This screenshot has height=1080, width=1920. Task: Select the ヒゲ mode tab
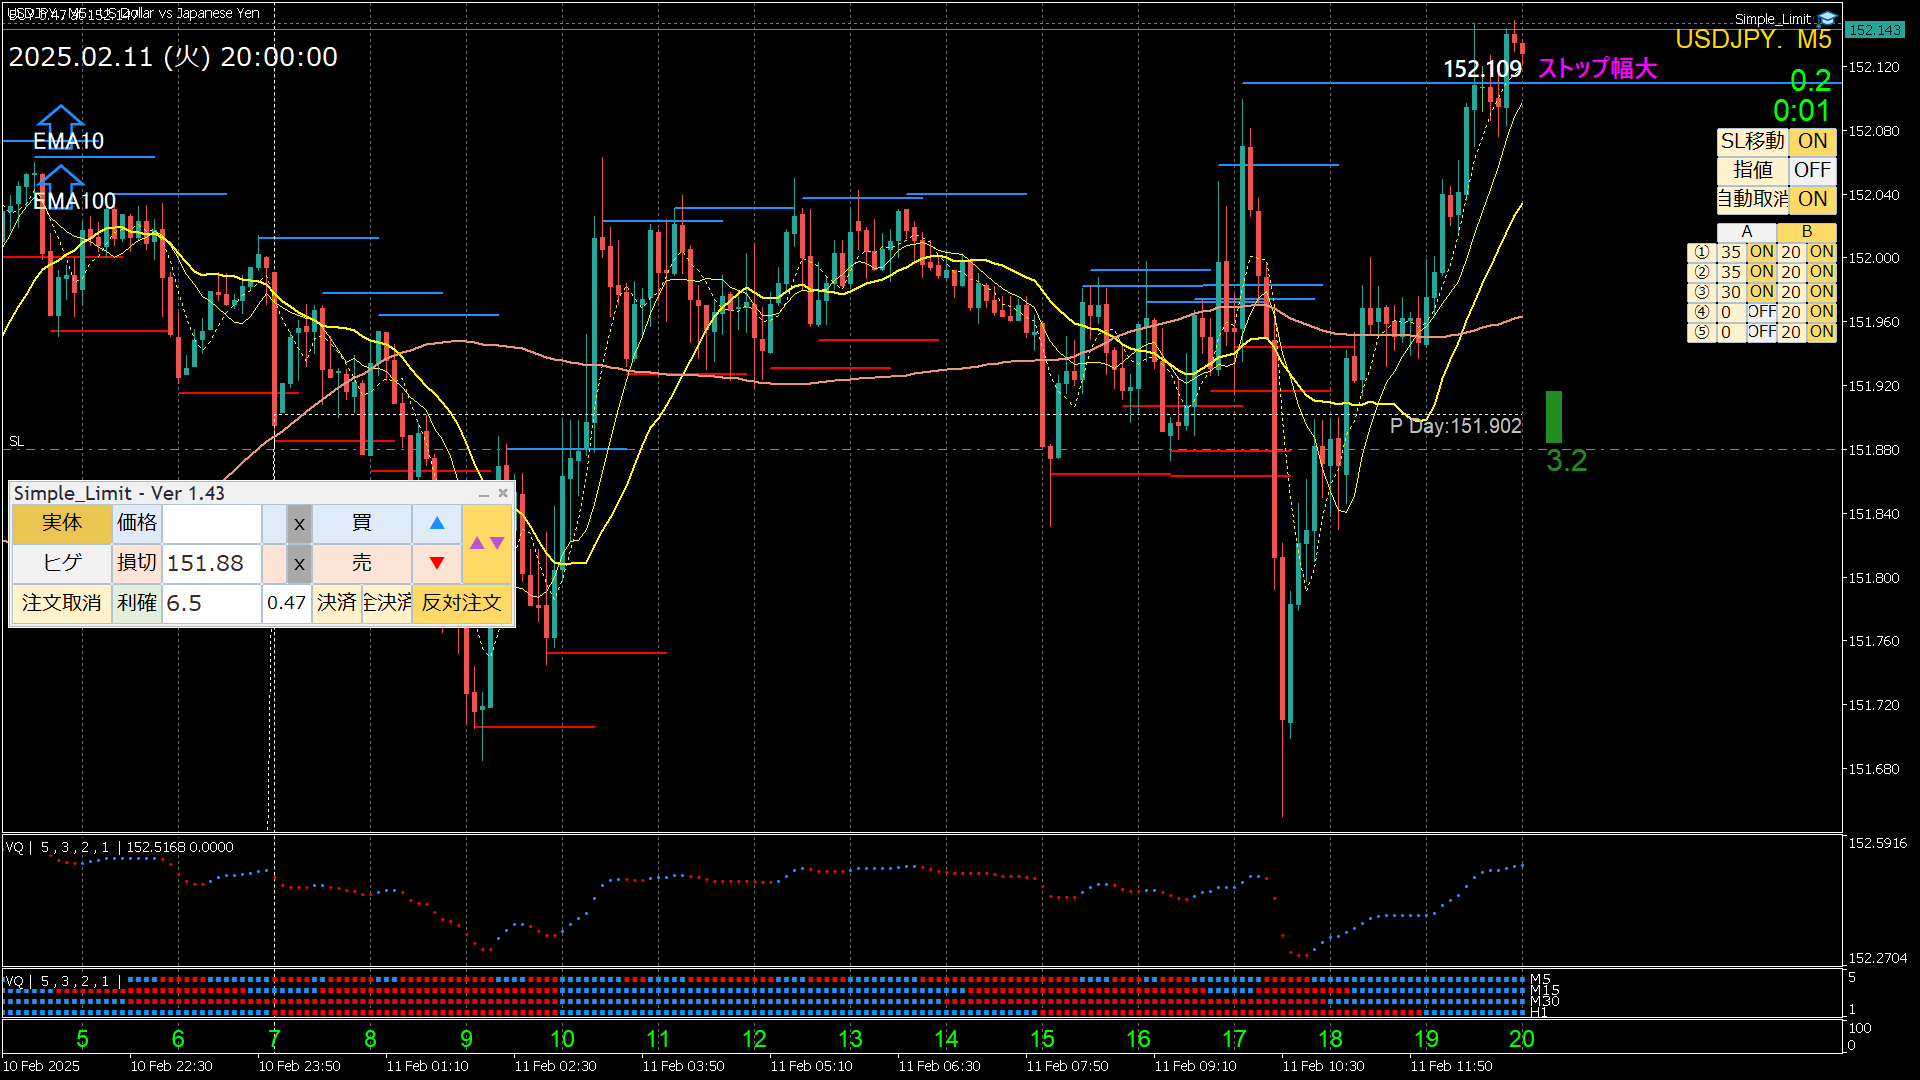(x=62, y=563)
